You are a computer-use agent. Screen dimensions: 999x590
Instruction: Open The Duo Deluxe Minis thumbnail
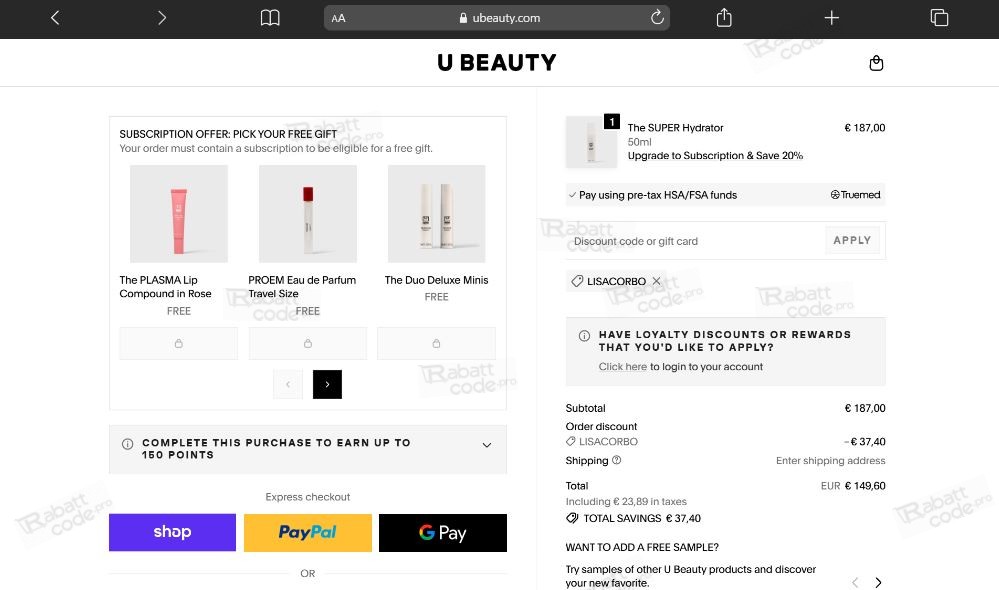436,213
